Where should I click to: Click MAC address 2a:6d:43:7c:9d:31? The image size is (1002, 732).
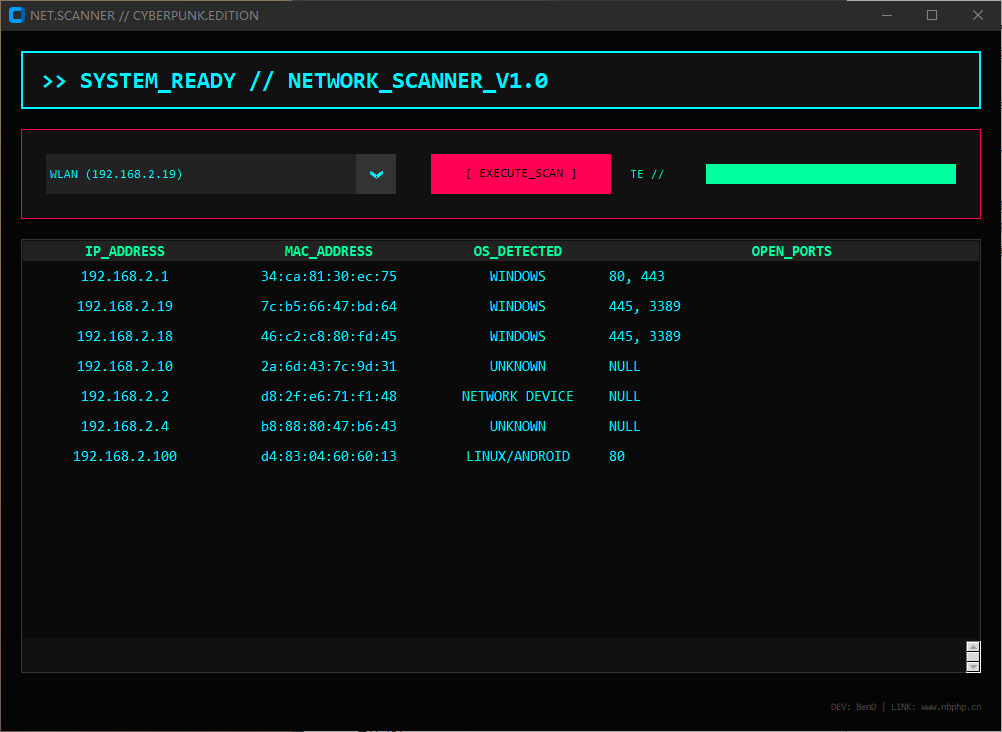click(328, 366)
